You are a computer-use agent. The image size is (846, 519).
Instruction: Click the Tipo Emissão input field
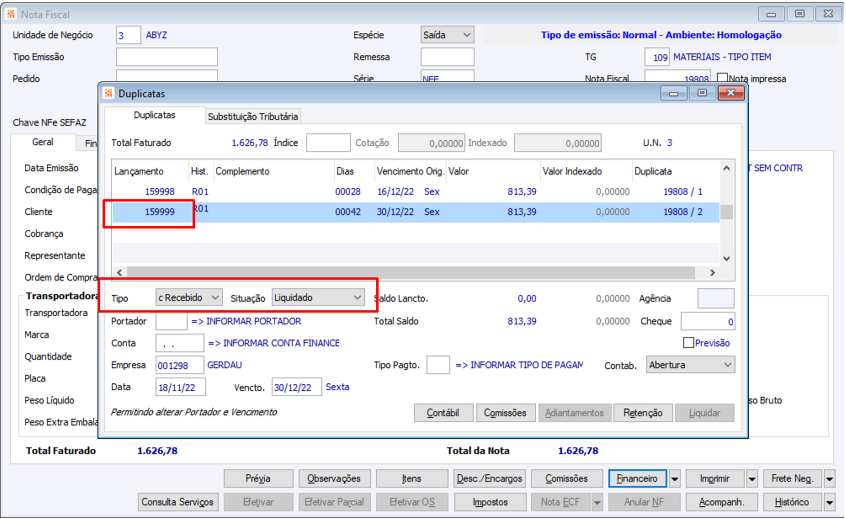167,57
